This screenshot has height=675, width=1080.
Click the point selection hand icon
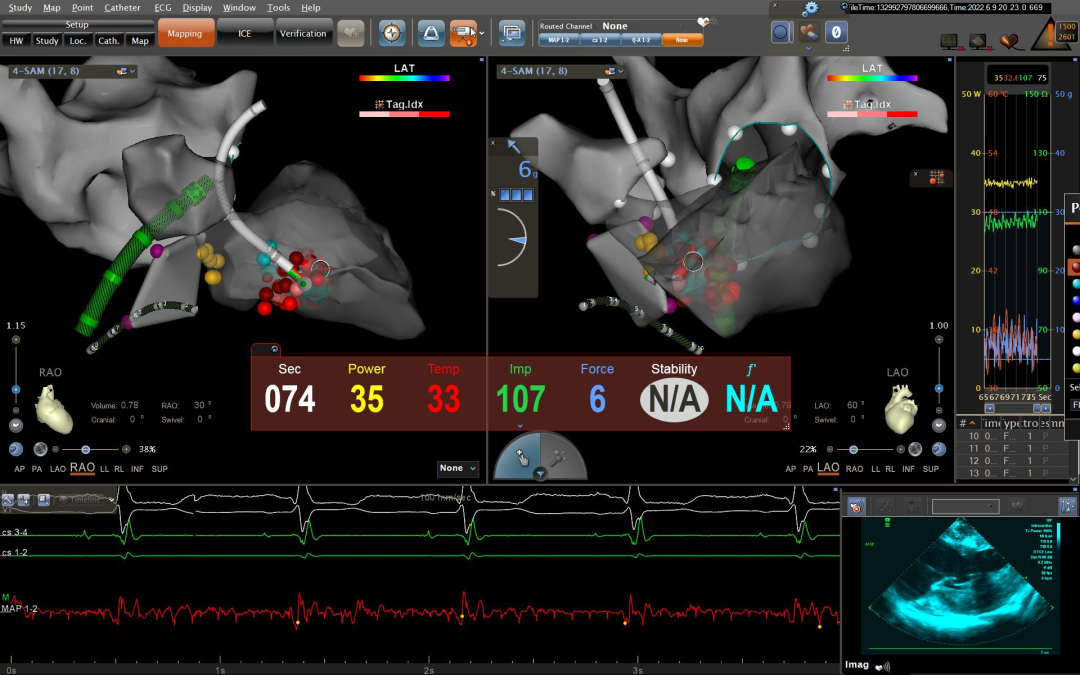click(x=521, y=457)
